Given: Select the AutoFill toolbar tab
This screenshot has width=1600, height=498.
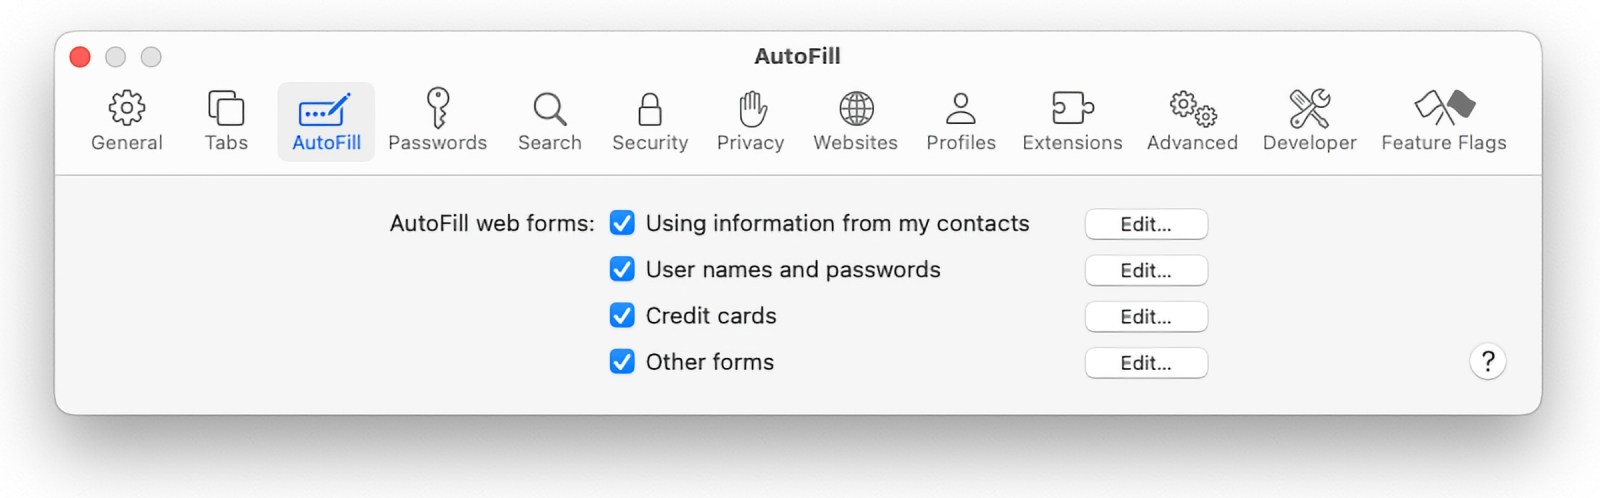Looking at the screenshot, I should click(326, 121).
